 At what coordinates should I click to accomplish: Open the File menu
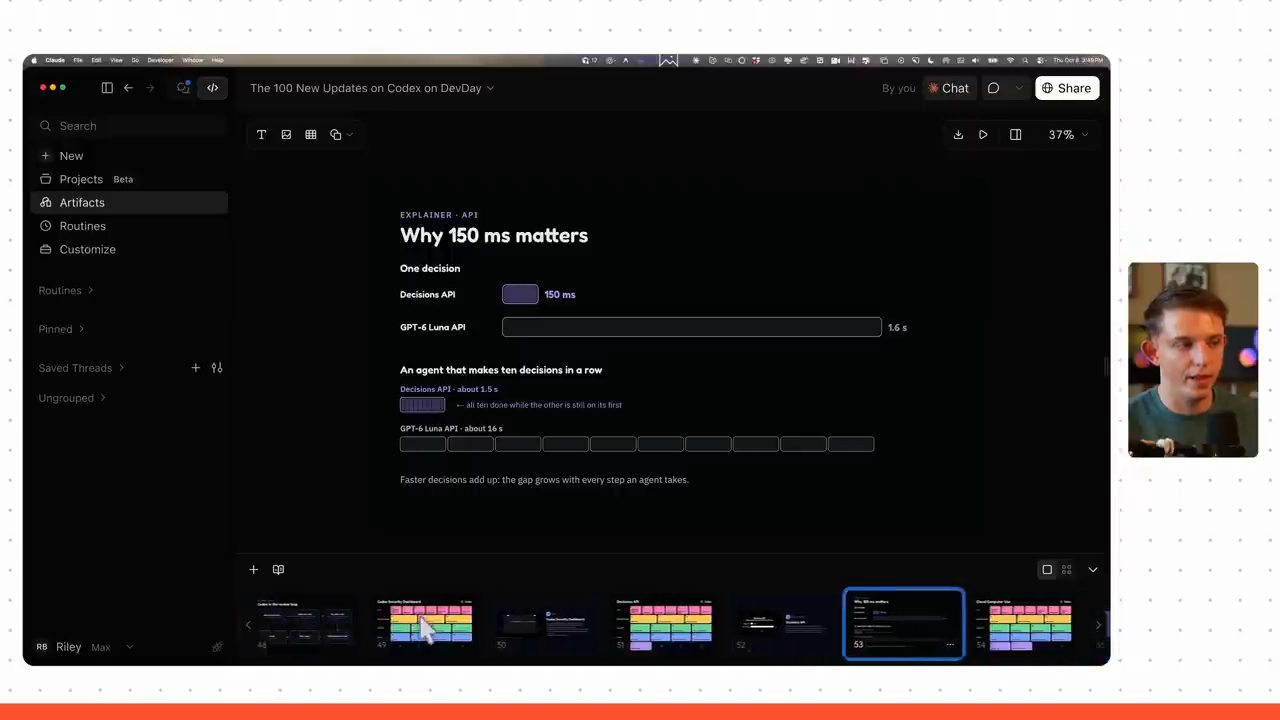point(78,60)
